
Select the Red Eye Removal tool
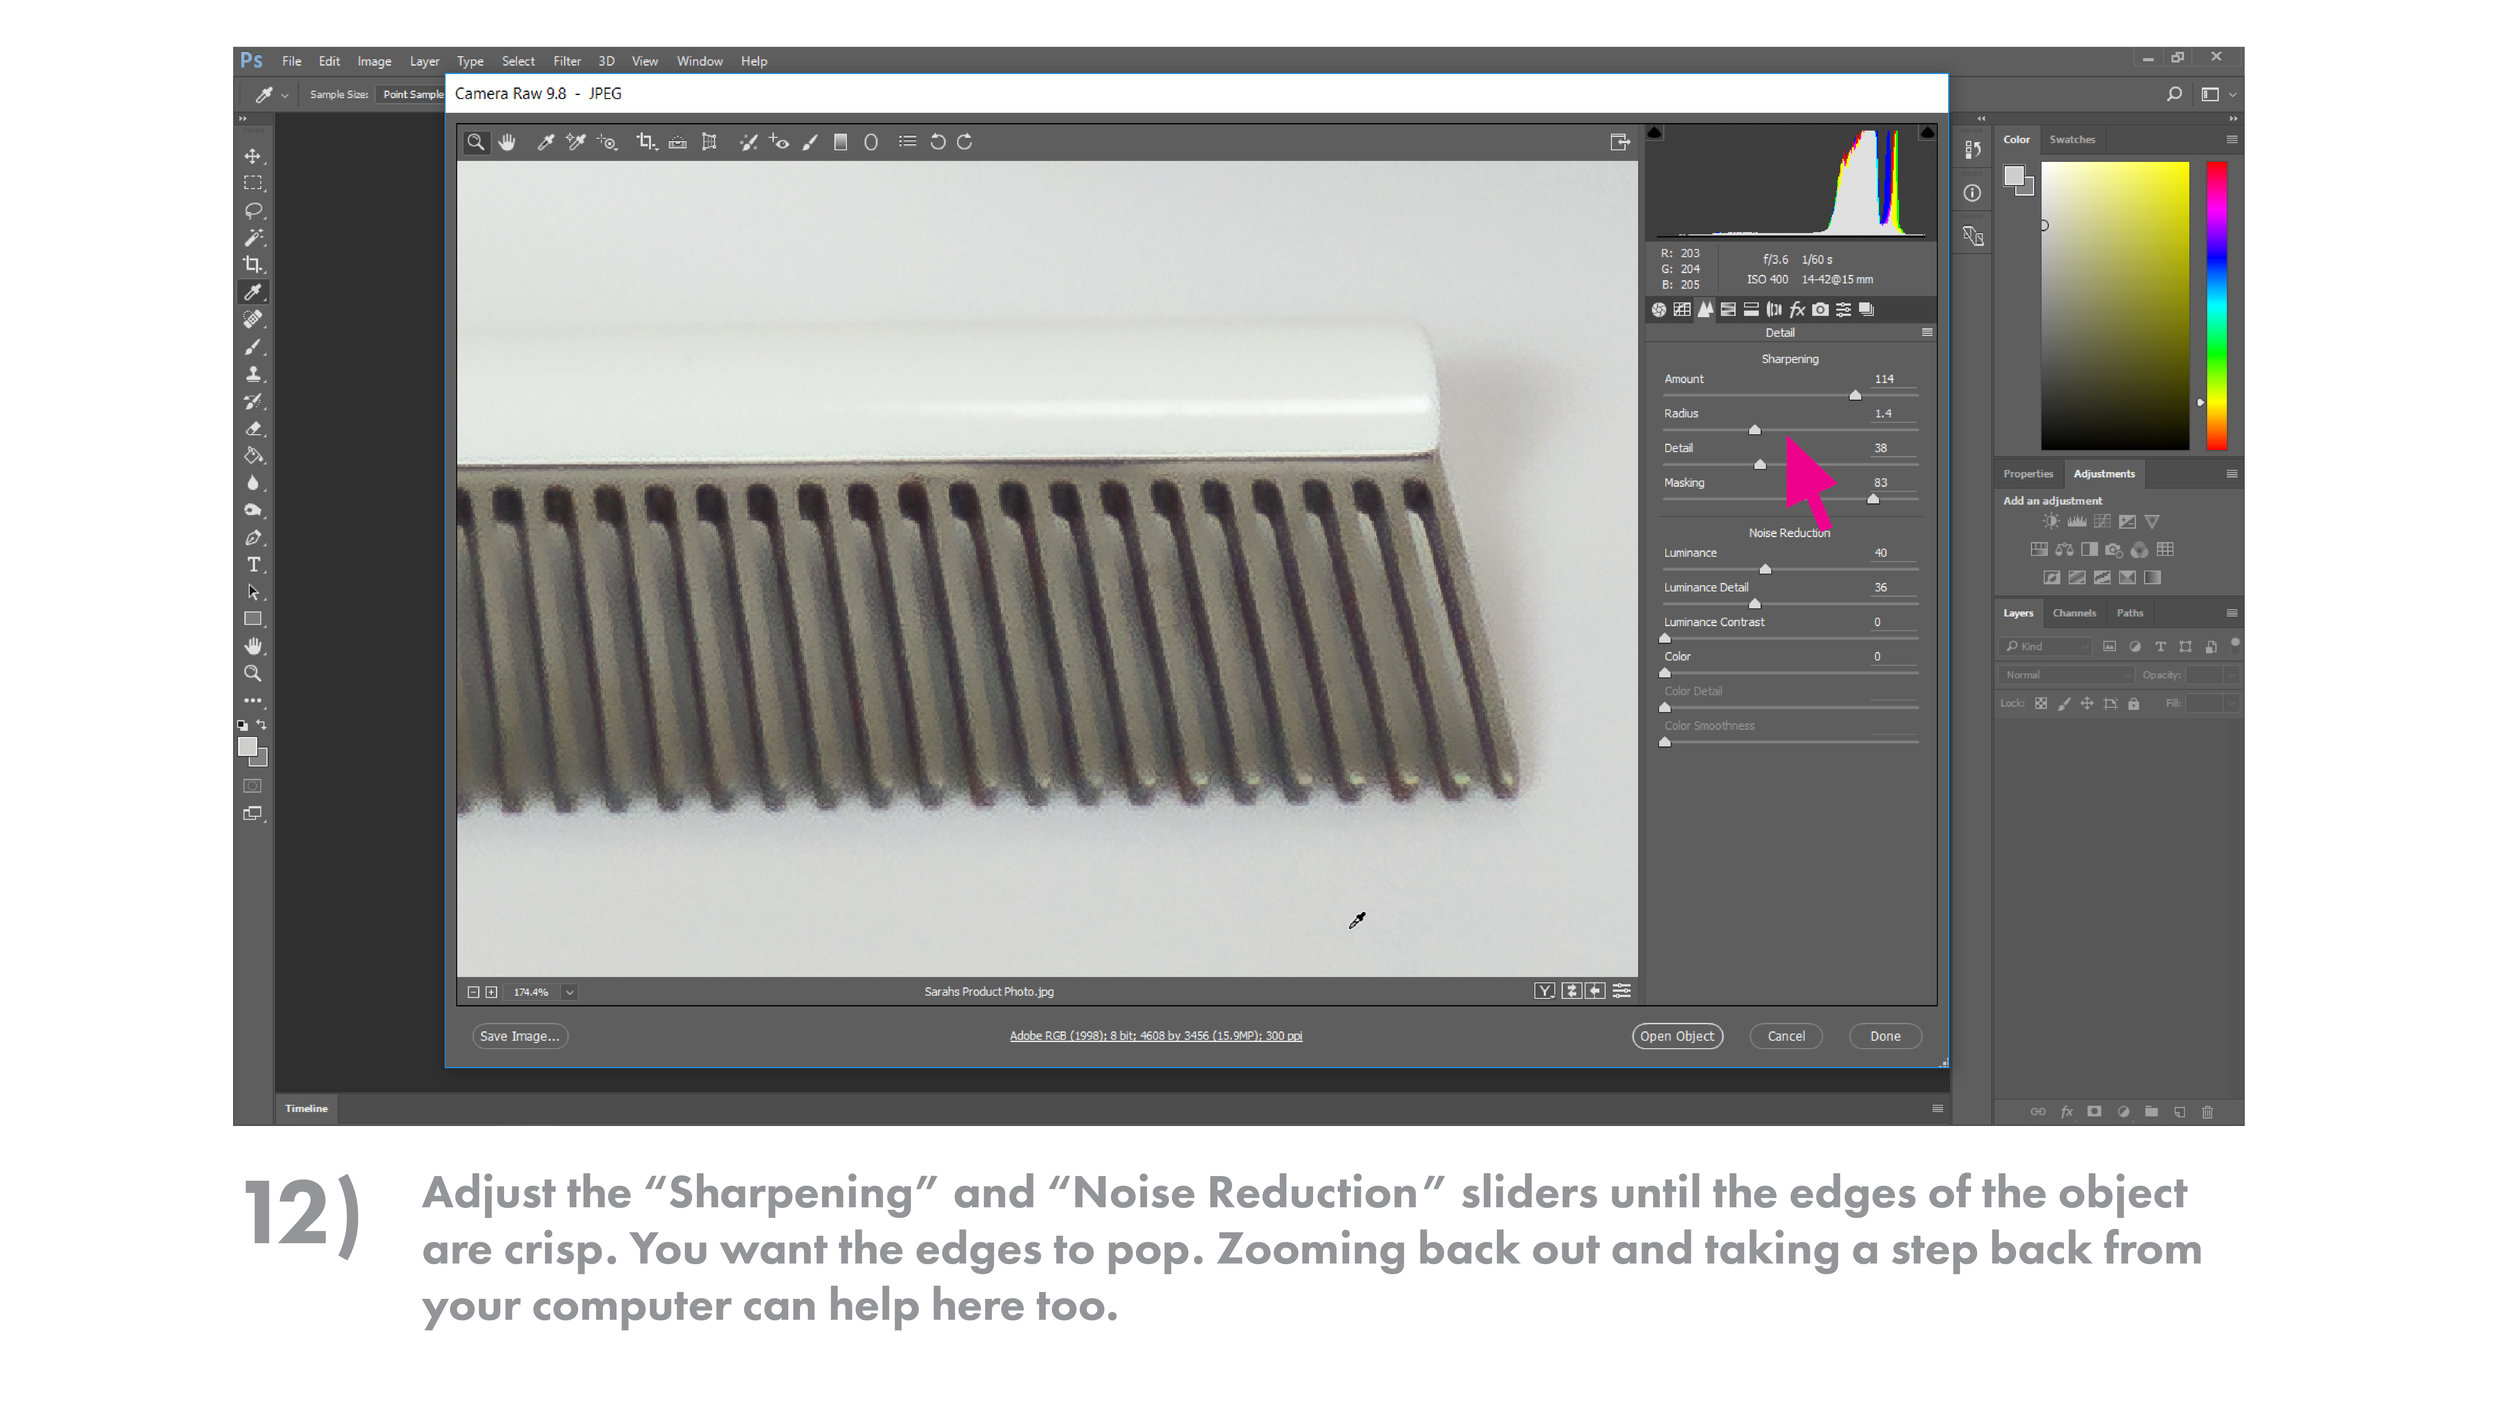779,142
